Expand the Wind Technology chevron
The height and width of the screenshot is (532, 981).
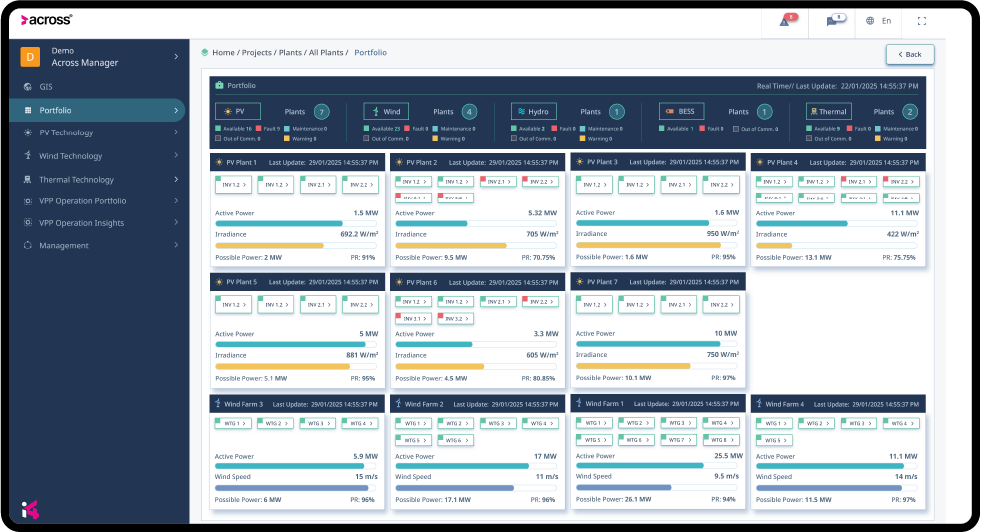(x=176, y=155)
